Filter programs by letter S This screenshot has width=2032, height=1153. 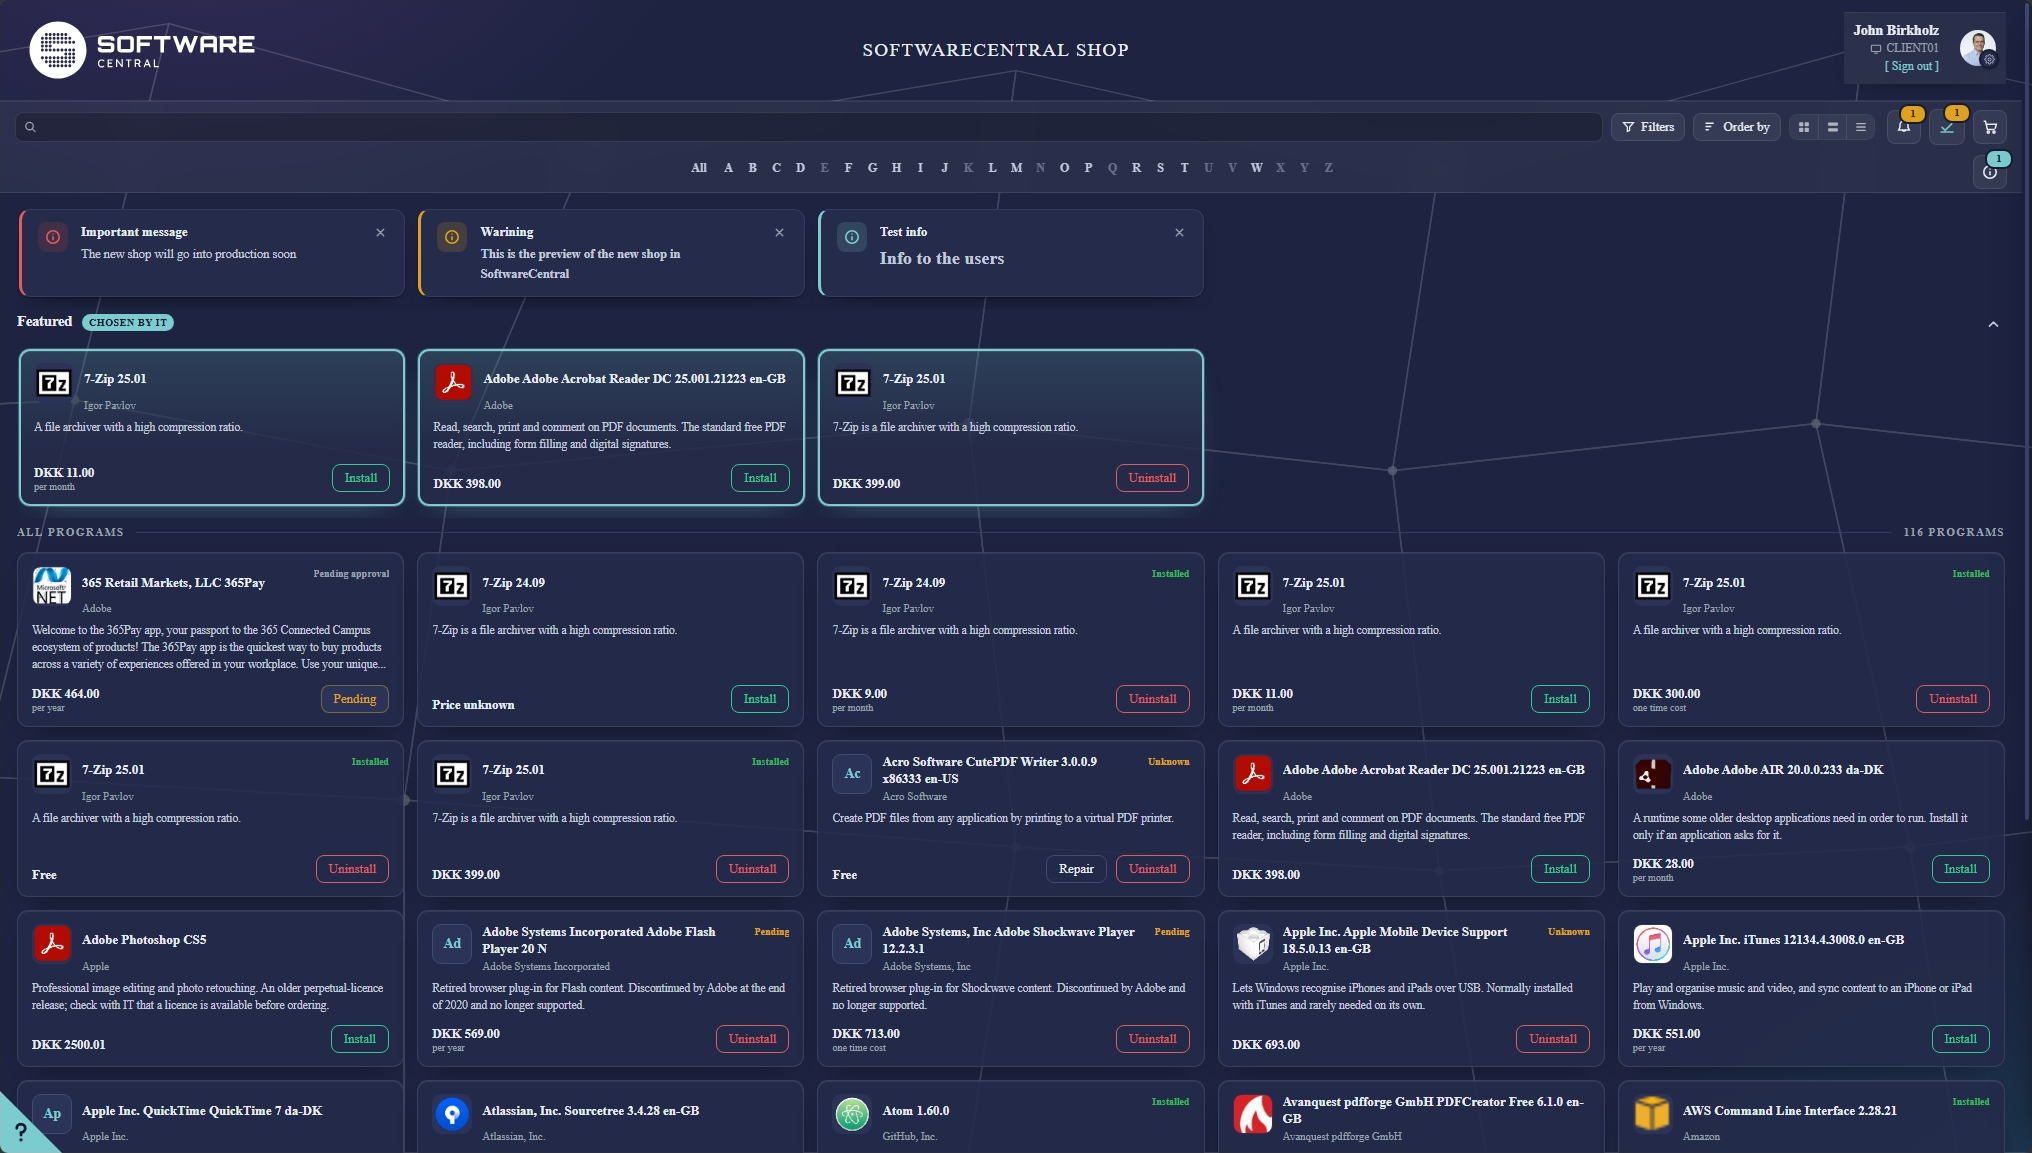pyautogui.click(x=1160, y=168)
